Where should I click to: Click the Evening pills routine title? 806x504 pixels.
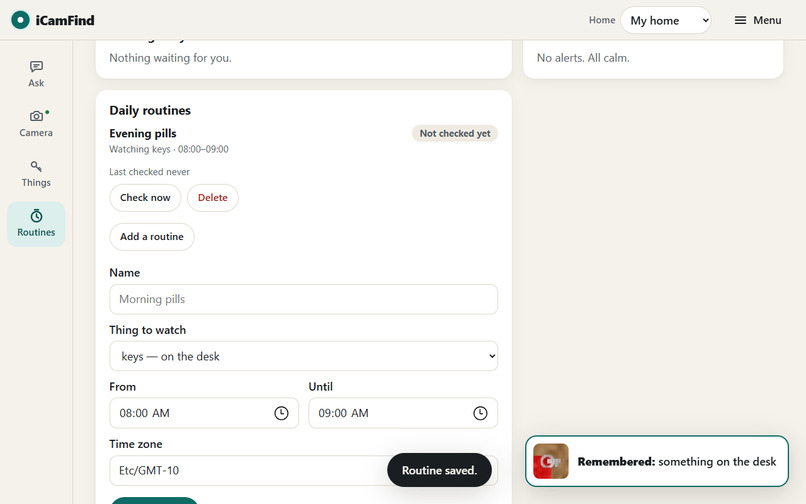click(143, 133)
